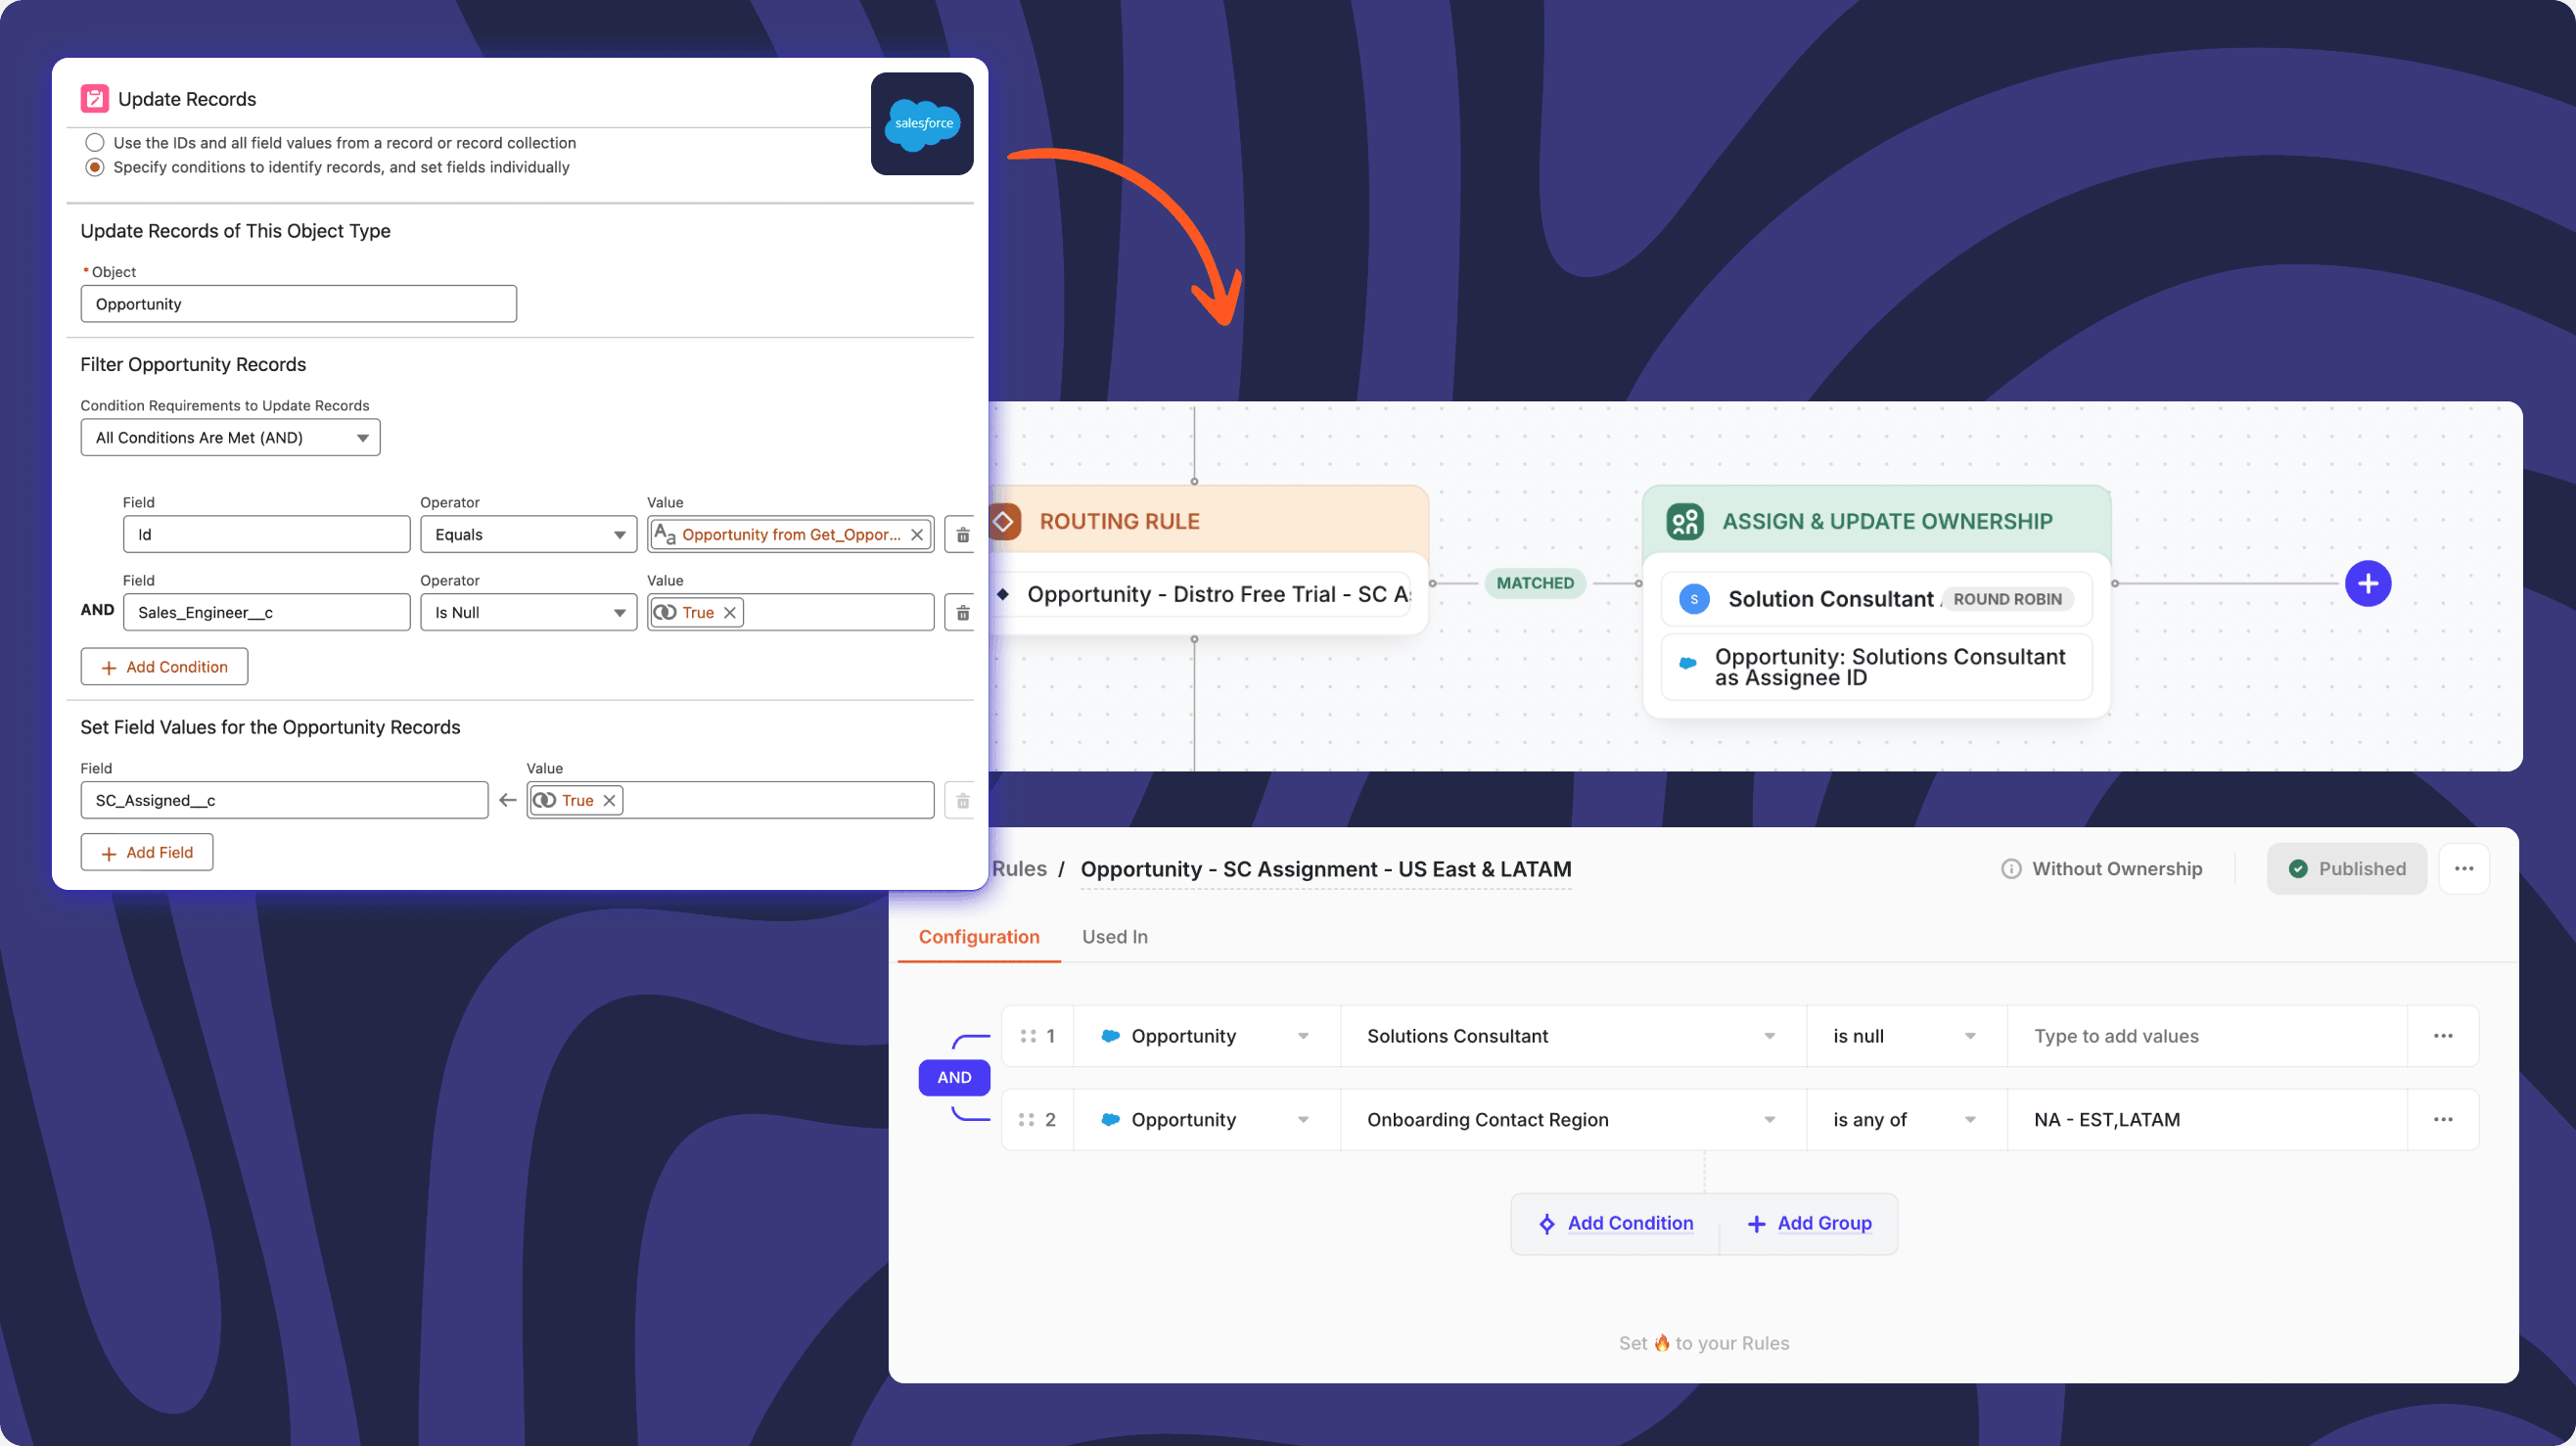Open the 'is null' operator dropdown
2576x1446 pixels.
(1907, 1036)
